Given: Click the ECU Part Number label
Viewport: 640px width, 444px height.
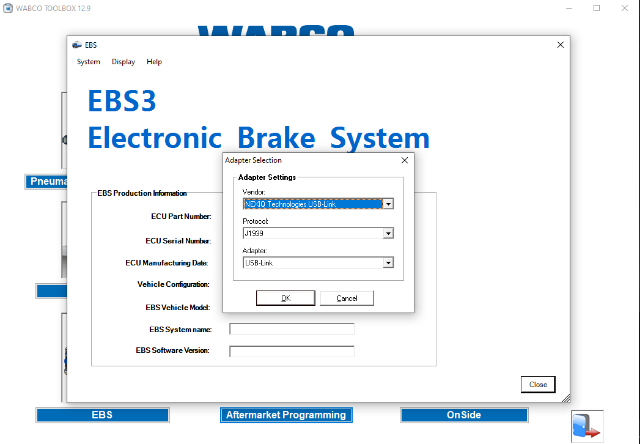Looking at the screenshot, I should click(181, 216).
